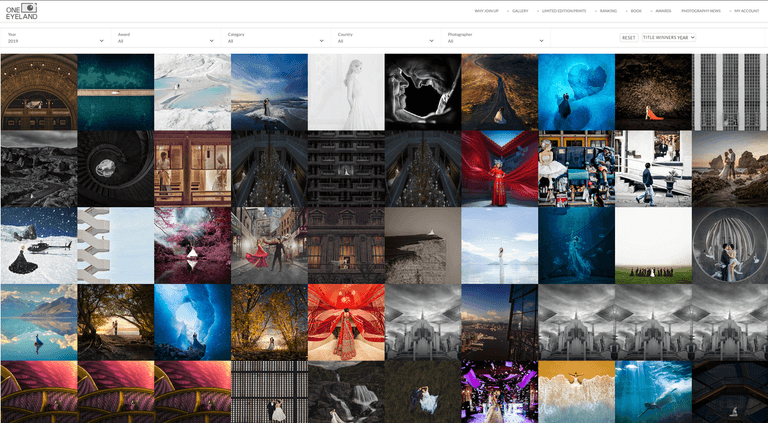The height and width of the screenshot is (423, 768).
Task: Open the My Account link
Action: [x=746, y=11]
